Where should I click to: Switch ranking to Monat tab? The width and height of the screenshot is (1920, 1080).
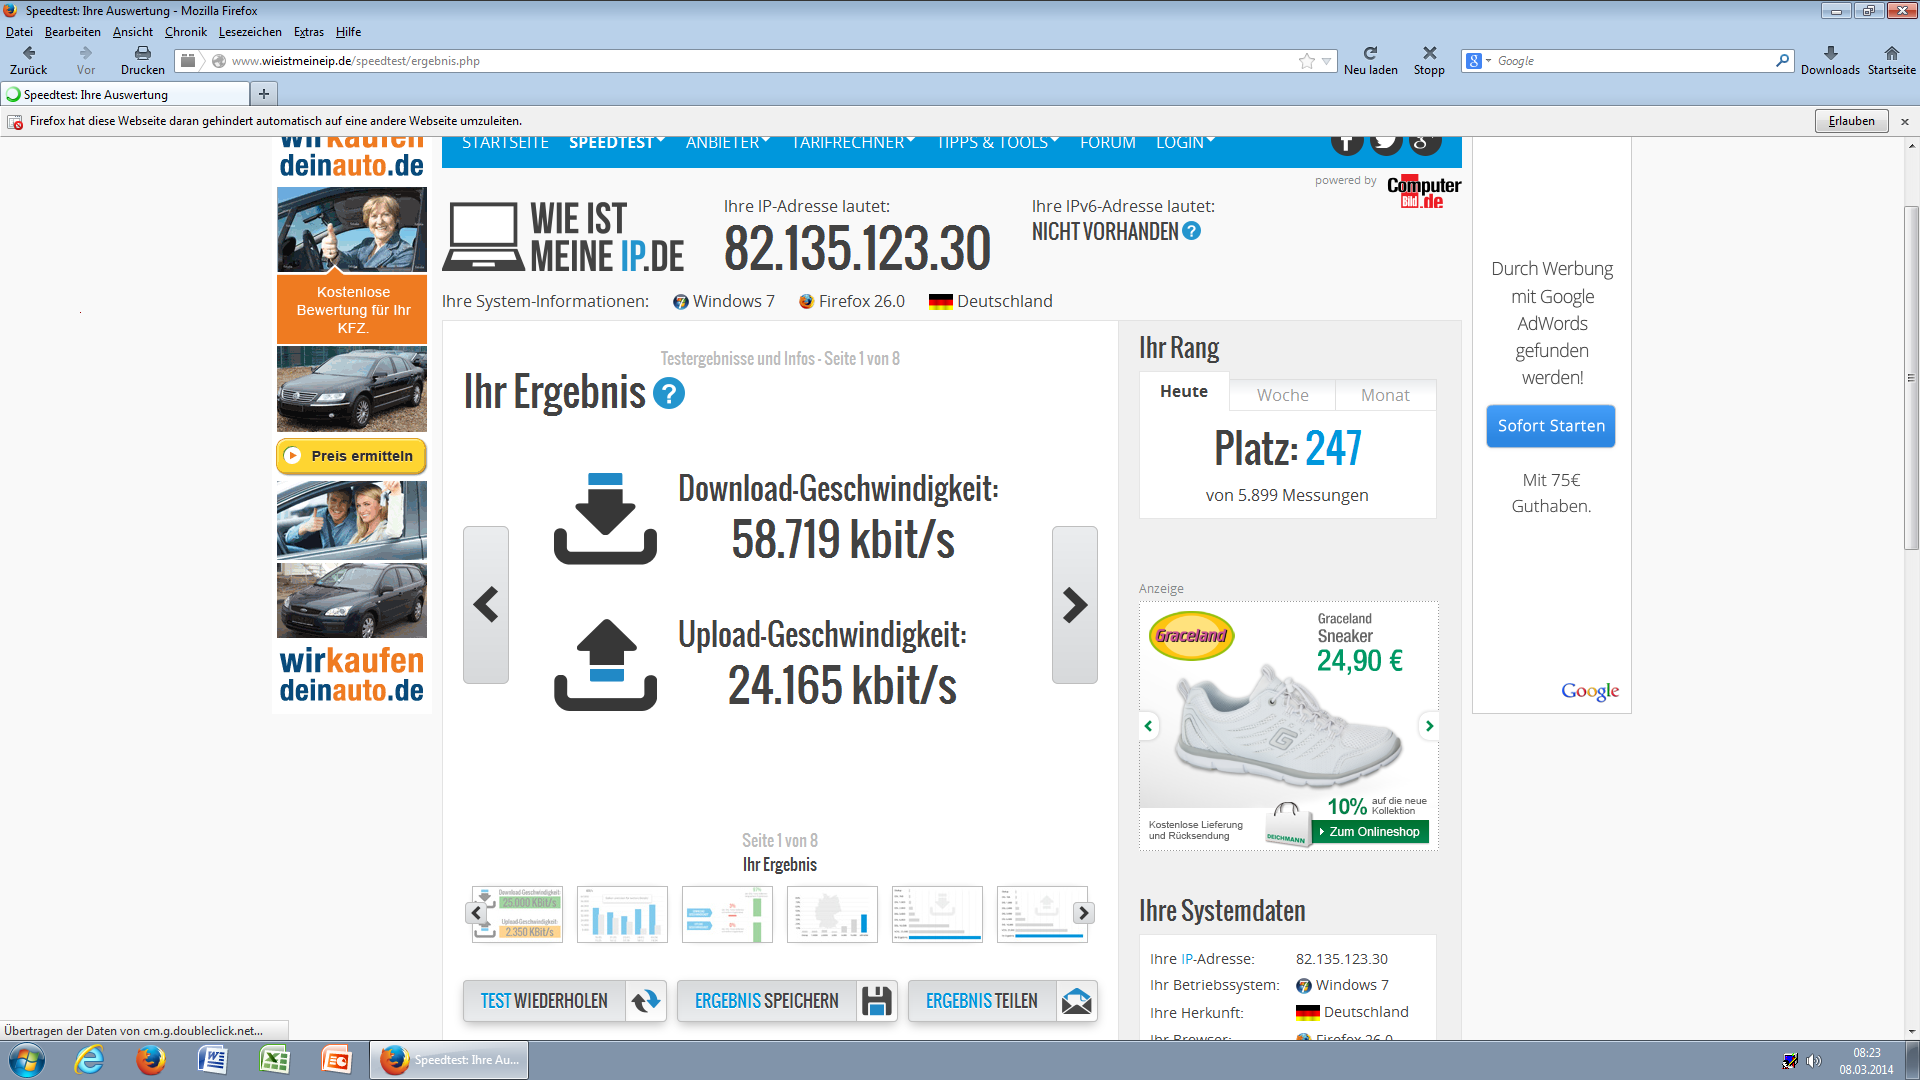[1385, 395]
